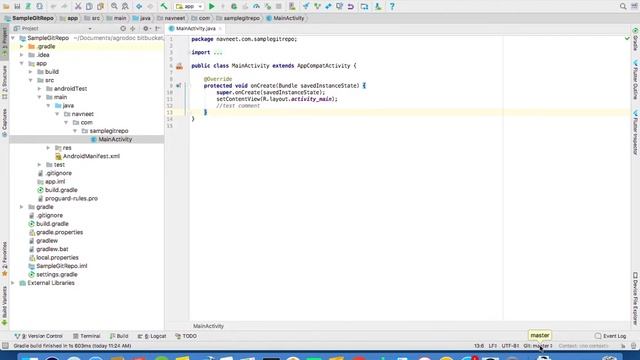640x360 pixels.
Task: Expand the res folder
Action: [x=48, y=148]
